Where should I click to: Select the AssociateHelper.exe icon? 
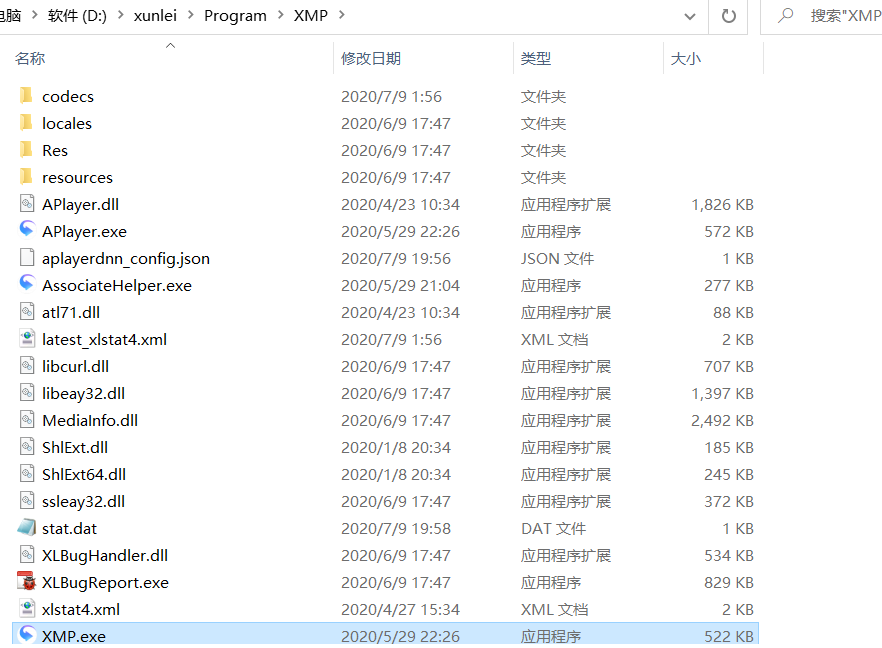point(27,284)
